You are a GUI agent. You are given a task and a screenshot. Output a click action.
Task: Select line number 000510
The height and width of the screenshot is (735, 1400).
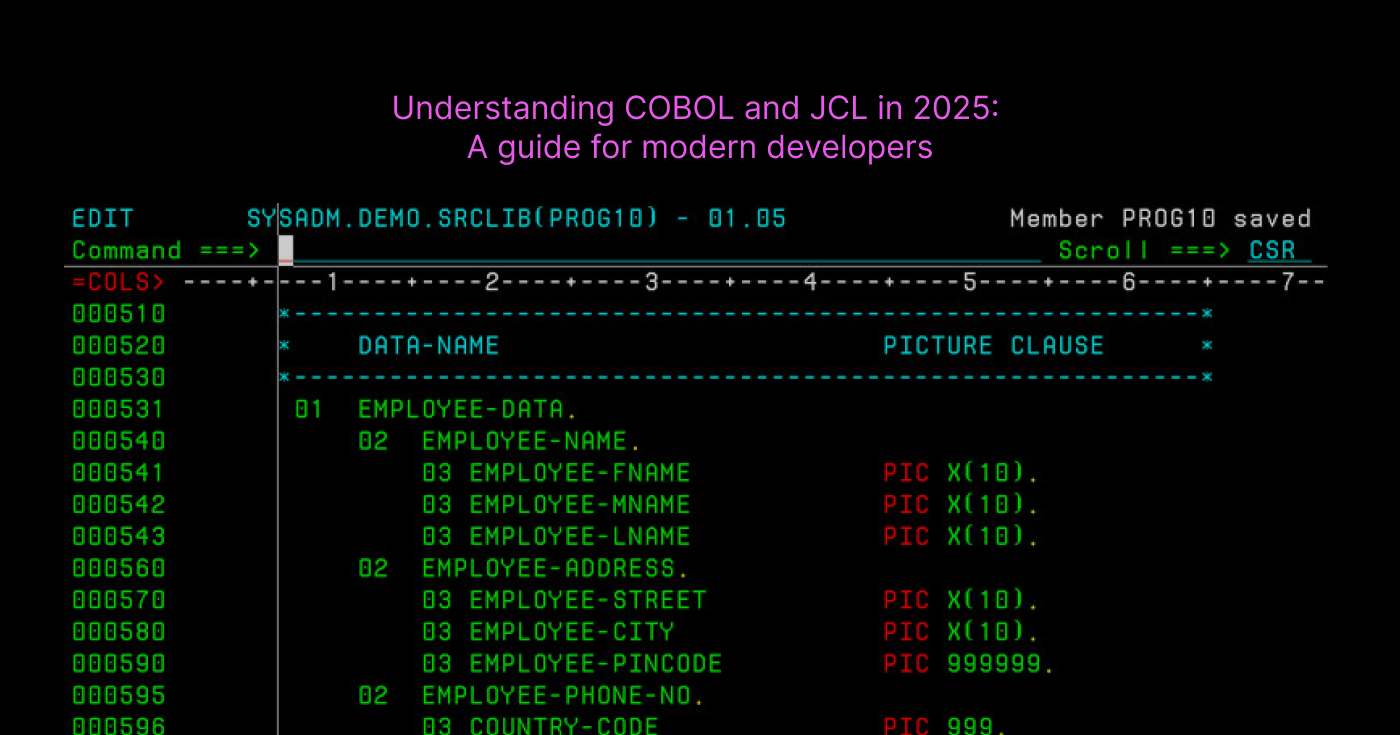[x=119, y=314]
